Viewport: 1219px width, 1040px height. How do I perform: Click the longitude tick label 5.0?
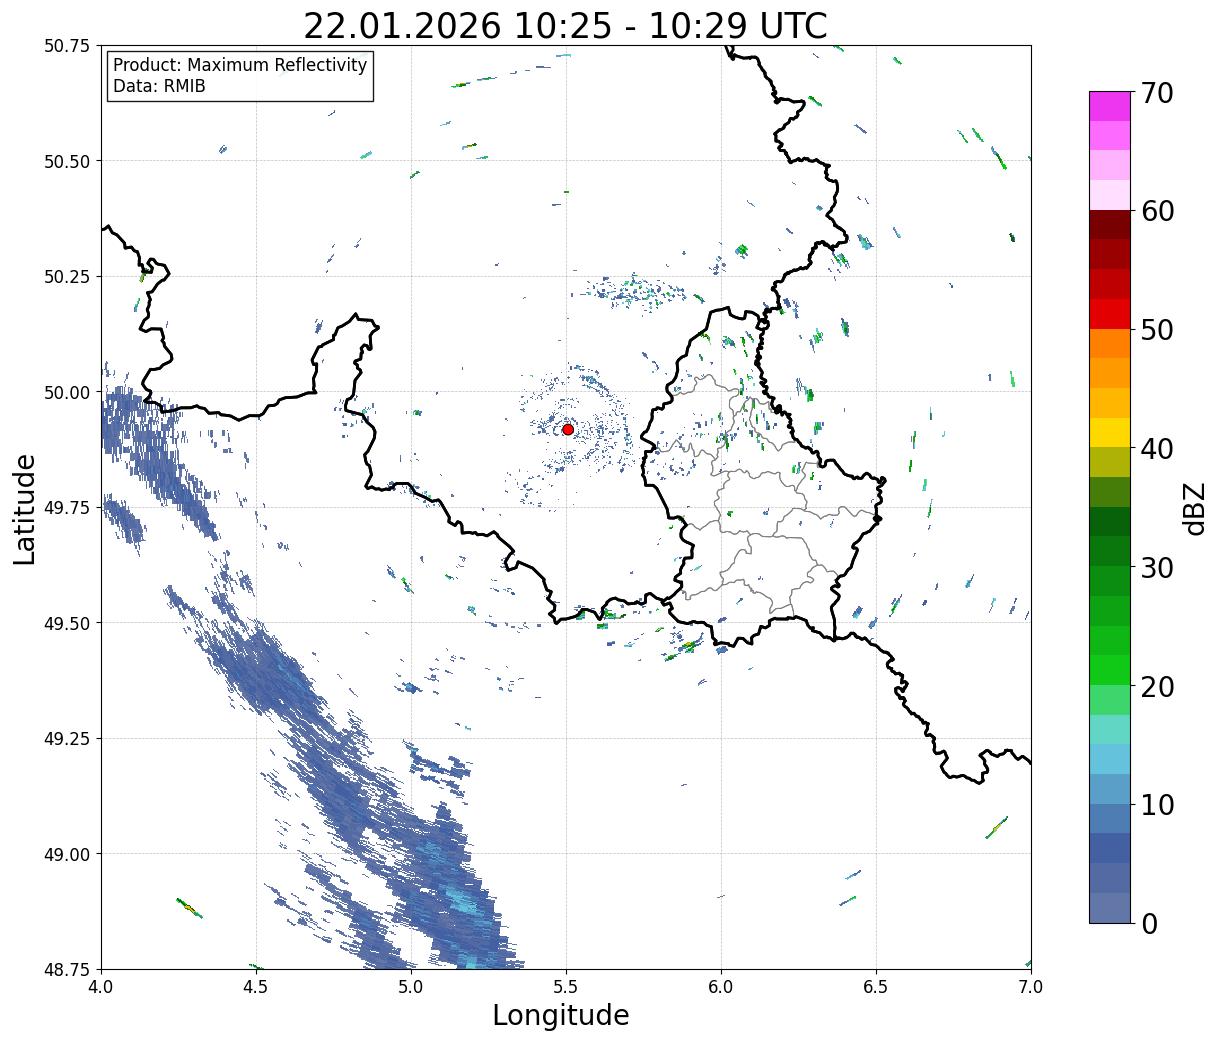(x=411, y=987)
